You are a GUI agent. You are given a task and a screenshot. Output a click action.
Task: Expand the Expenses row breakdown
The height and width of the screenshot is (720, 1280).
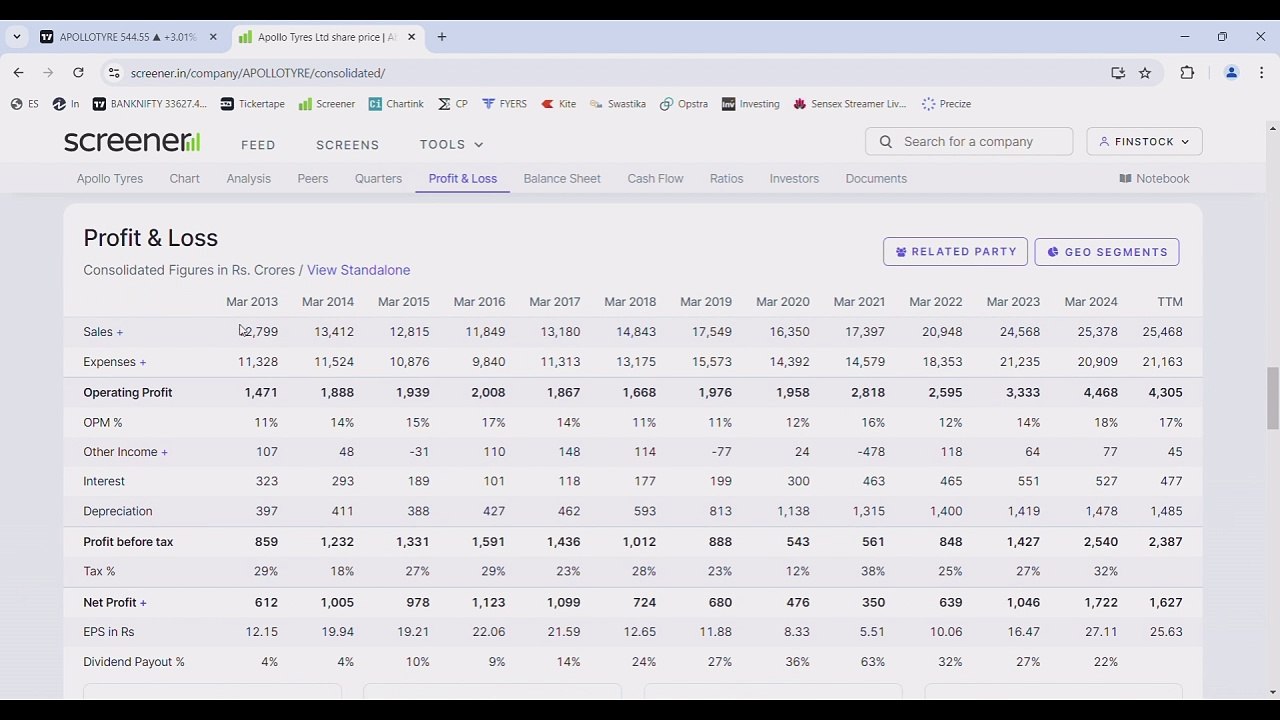coord(114,362)
